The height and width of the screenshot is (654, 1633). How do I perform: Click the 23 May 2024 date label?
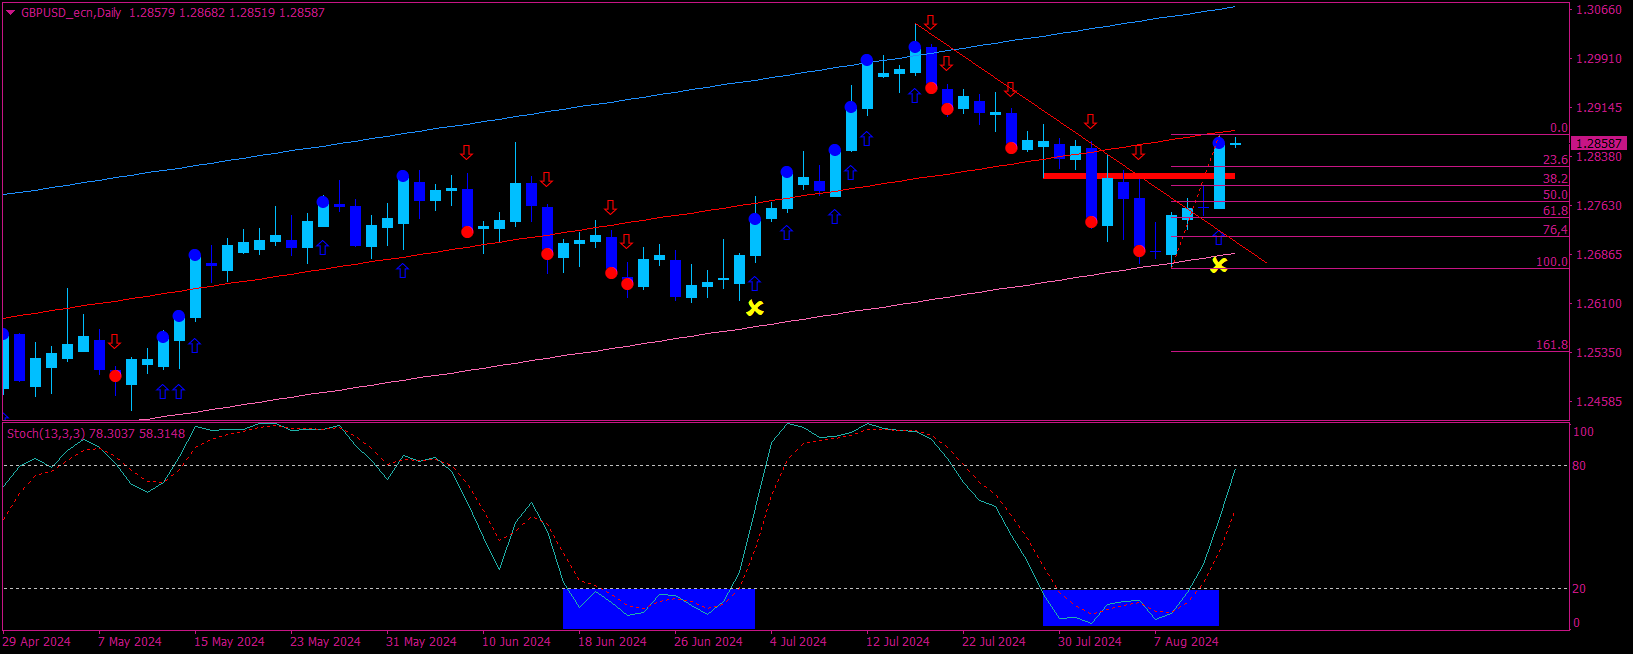[x=325, y=642]
